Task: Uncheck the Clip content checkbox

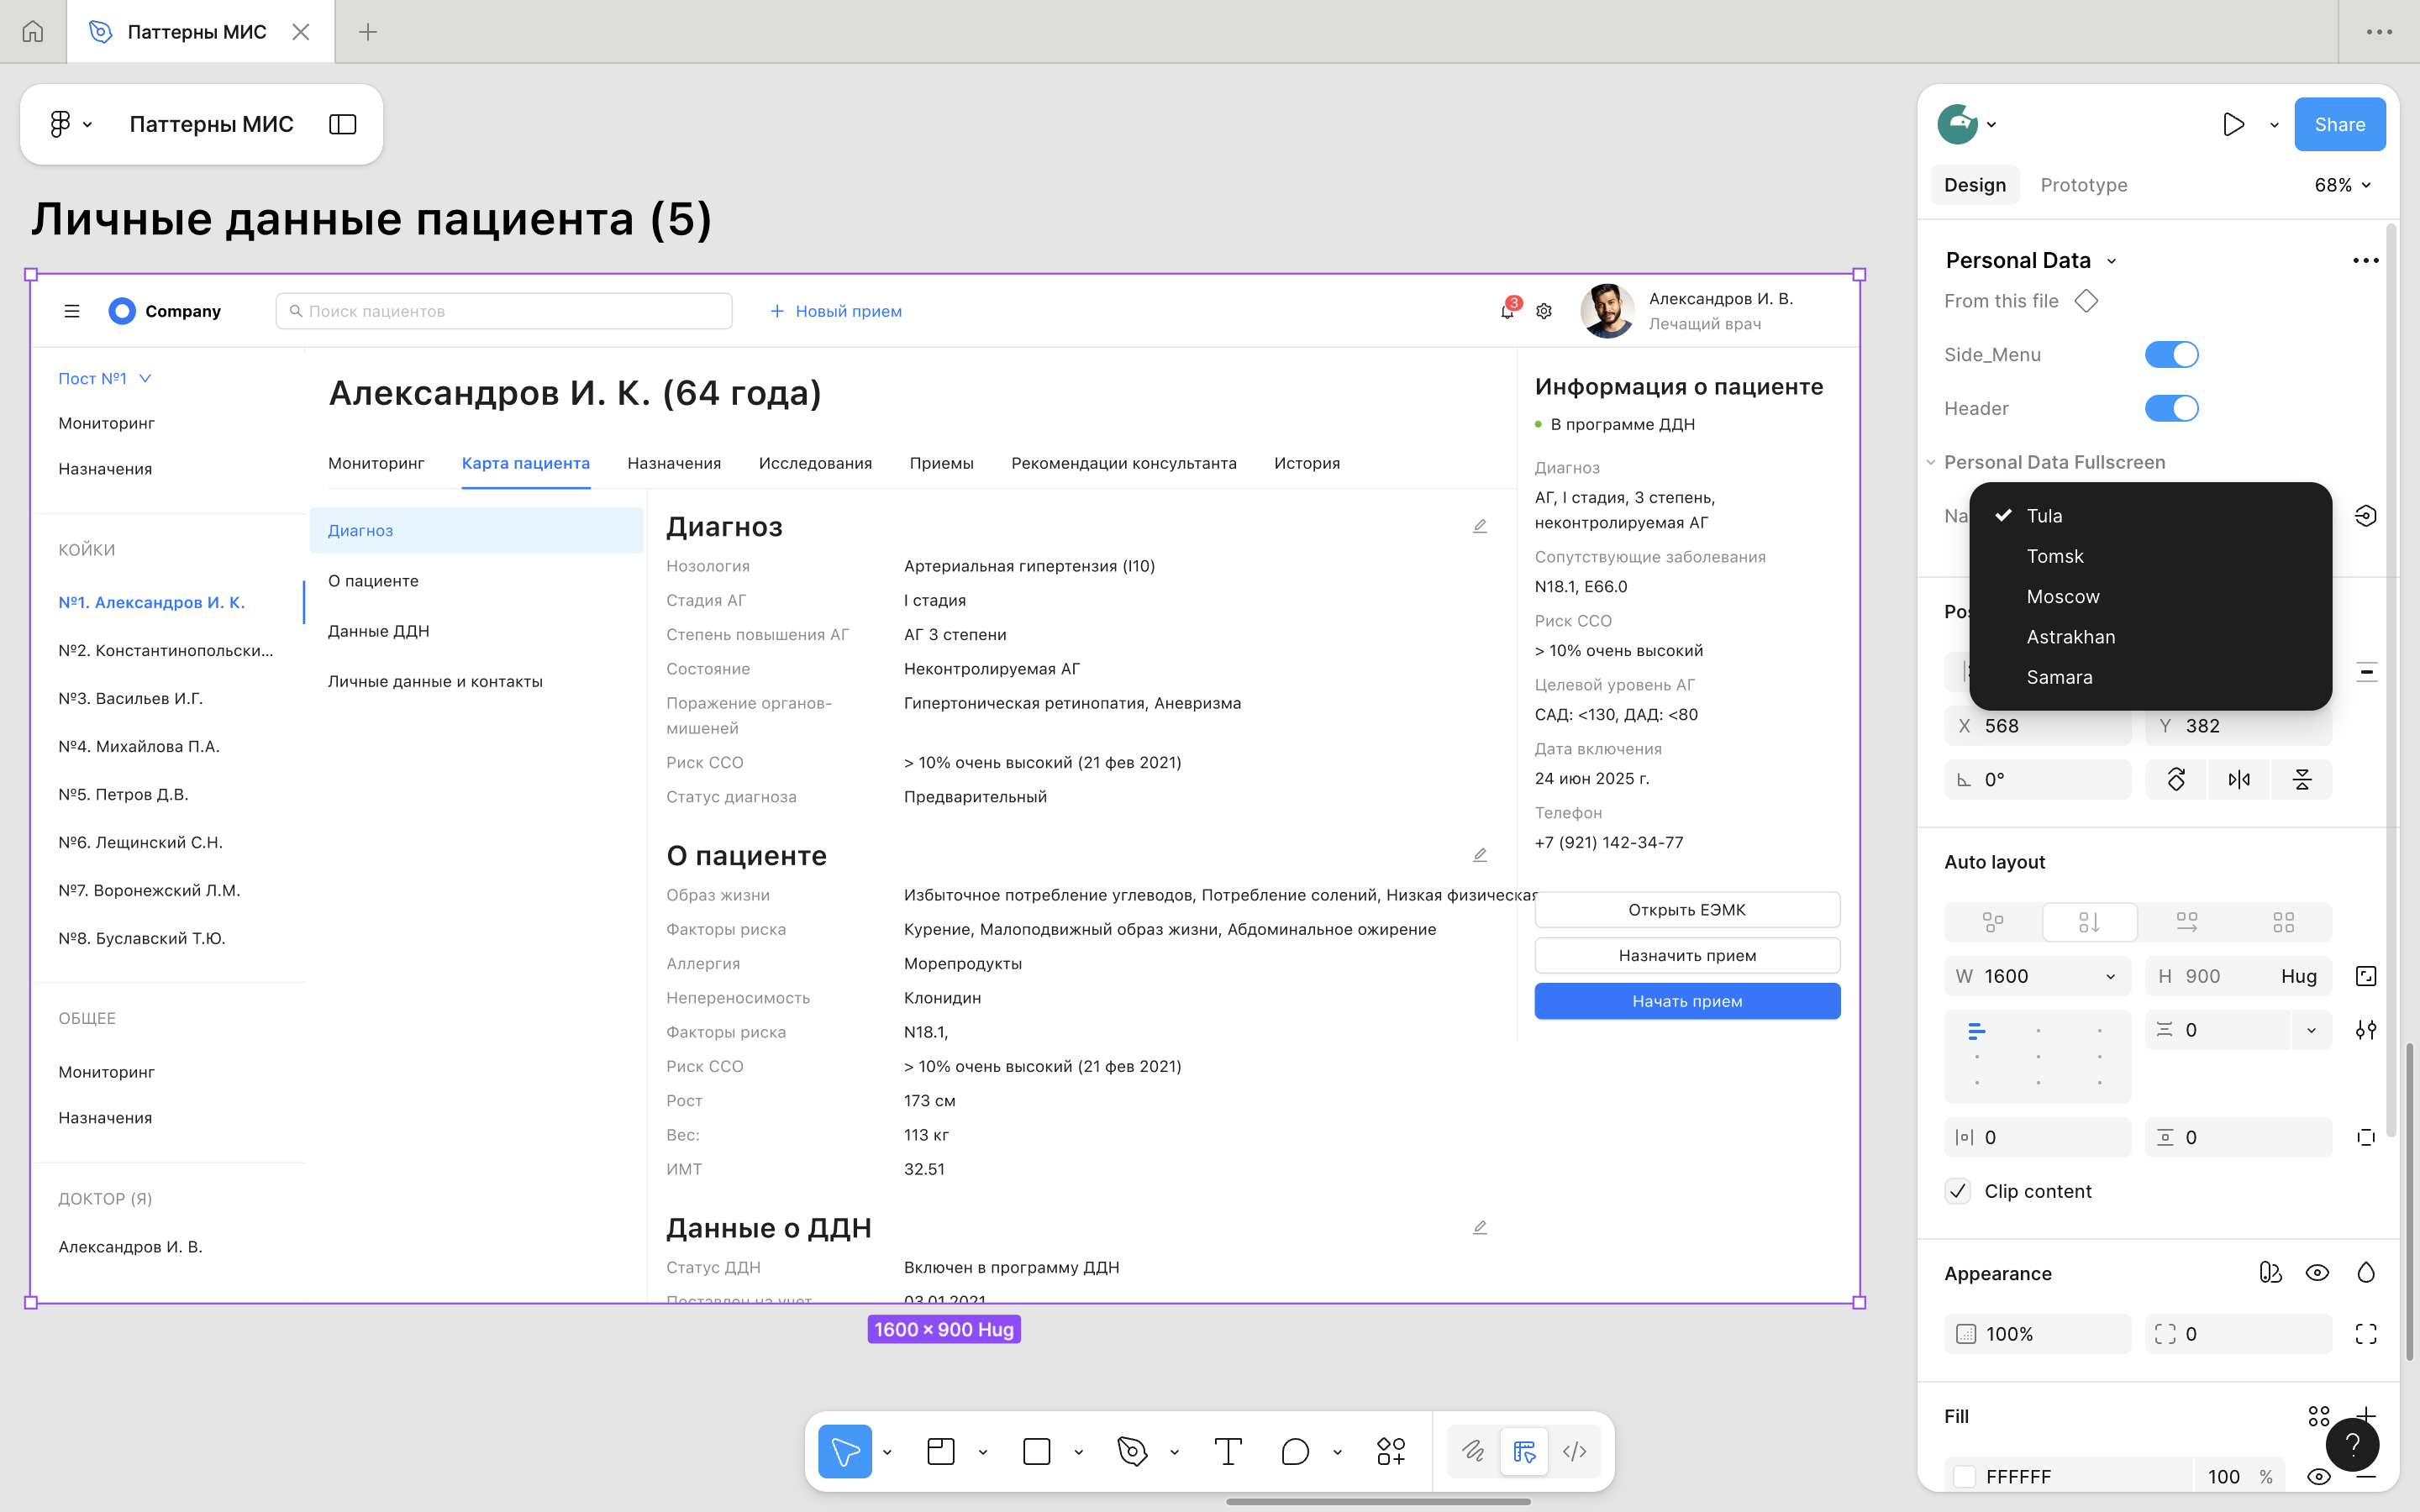Action: [1958, 1191]
